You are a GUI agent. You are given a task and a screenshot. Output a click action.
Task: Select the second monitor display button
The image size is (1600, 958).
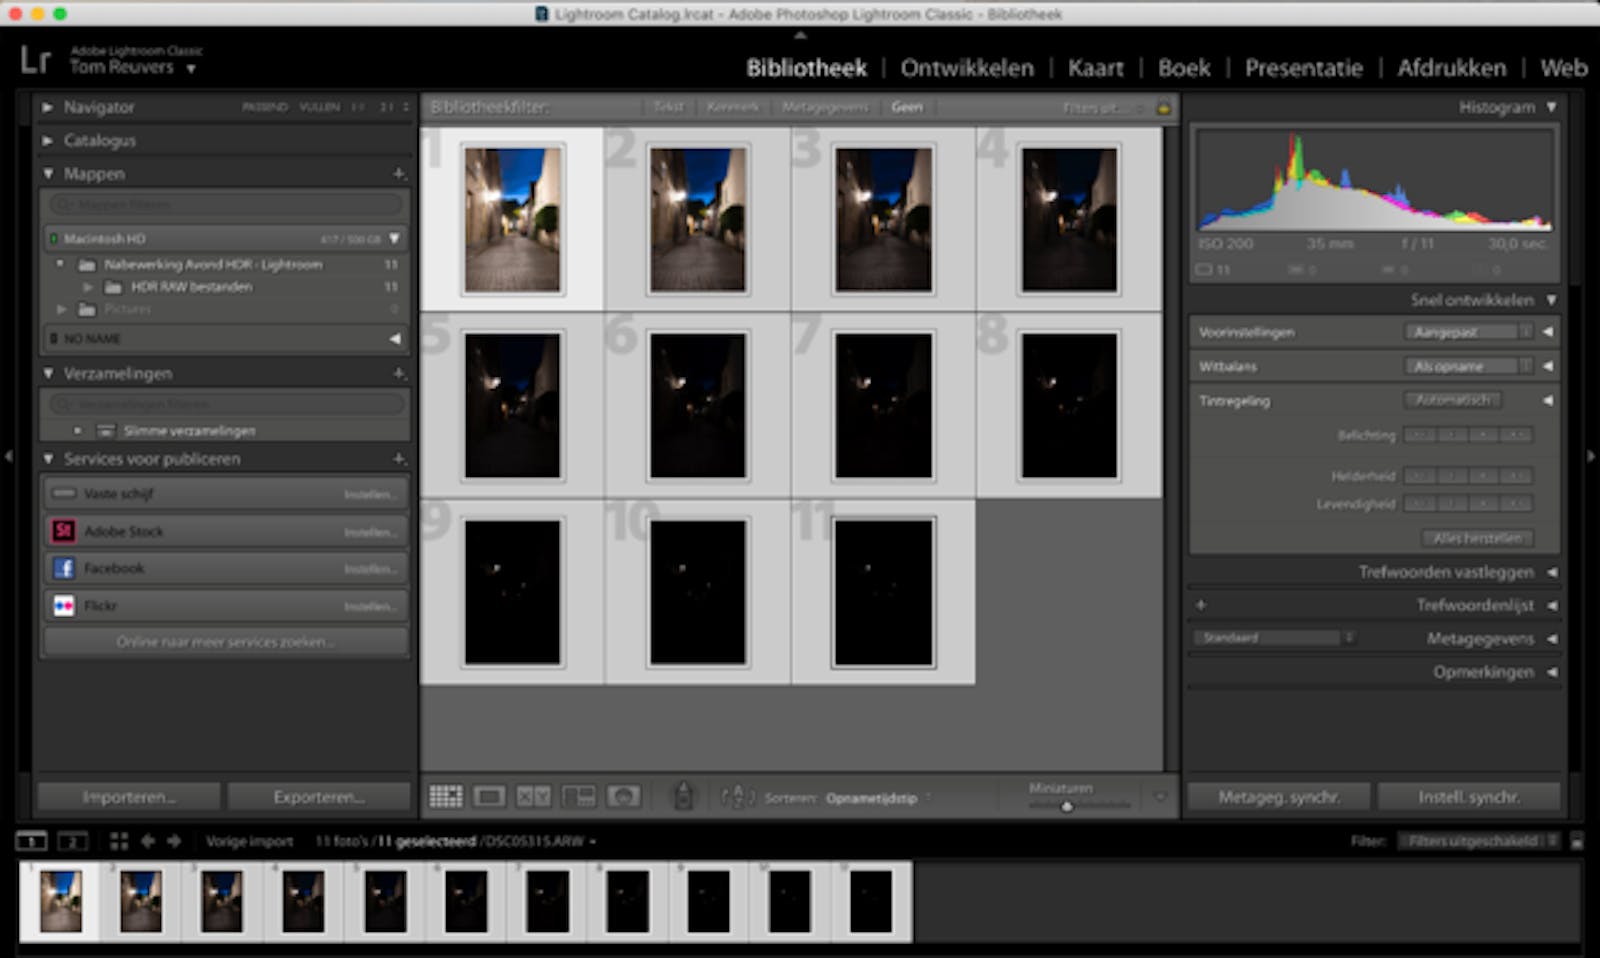(73, 841)
